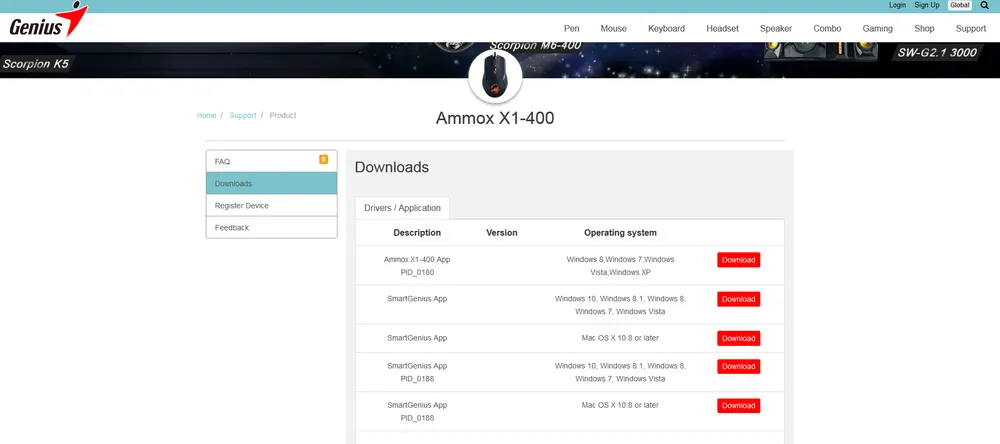The image size is (1000, 444).
Task: Open the Keyboard menu
Action: (666, 29)
